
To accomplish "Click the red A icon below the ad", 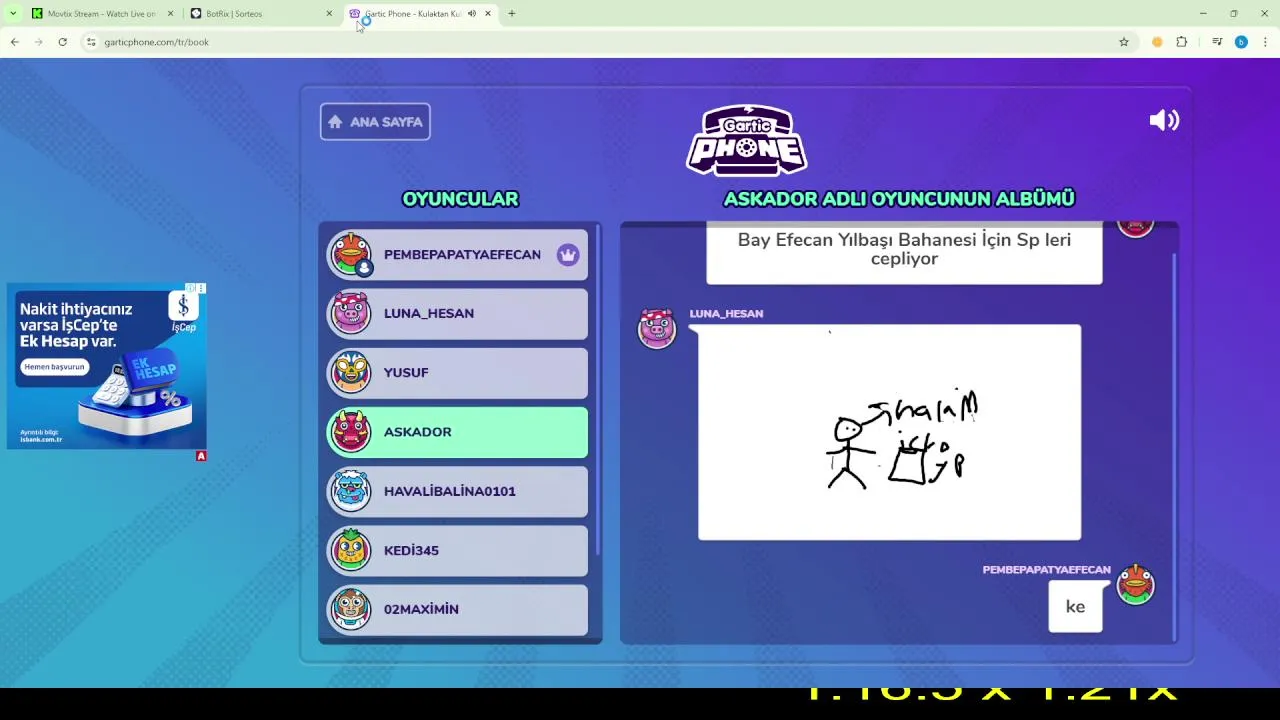I will tap(201, 456).
